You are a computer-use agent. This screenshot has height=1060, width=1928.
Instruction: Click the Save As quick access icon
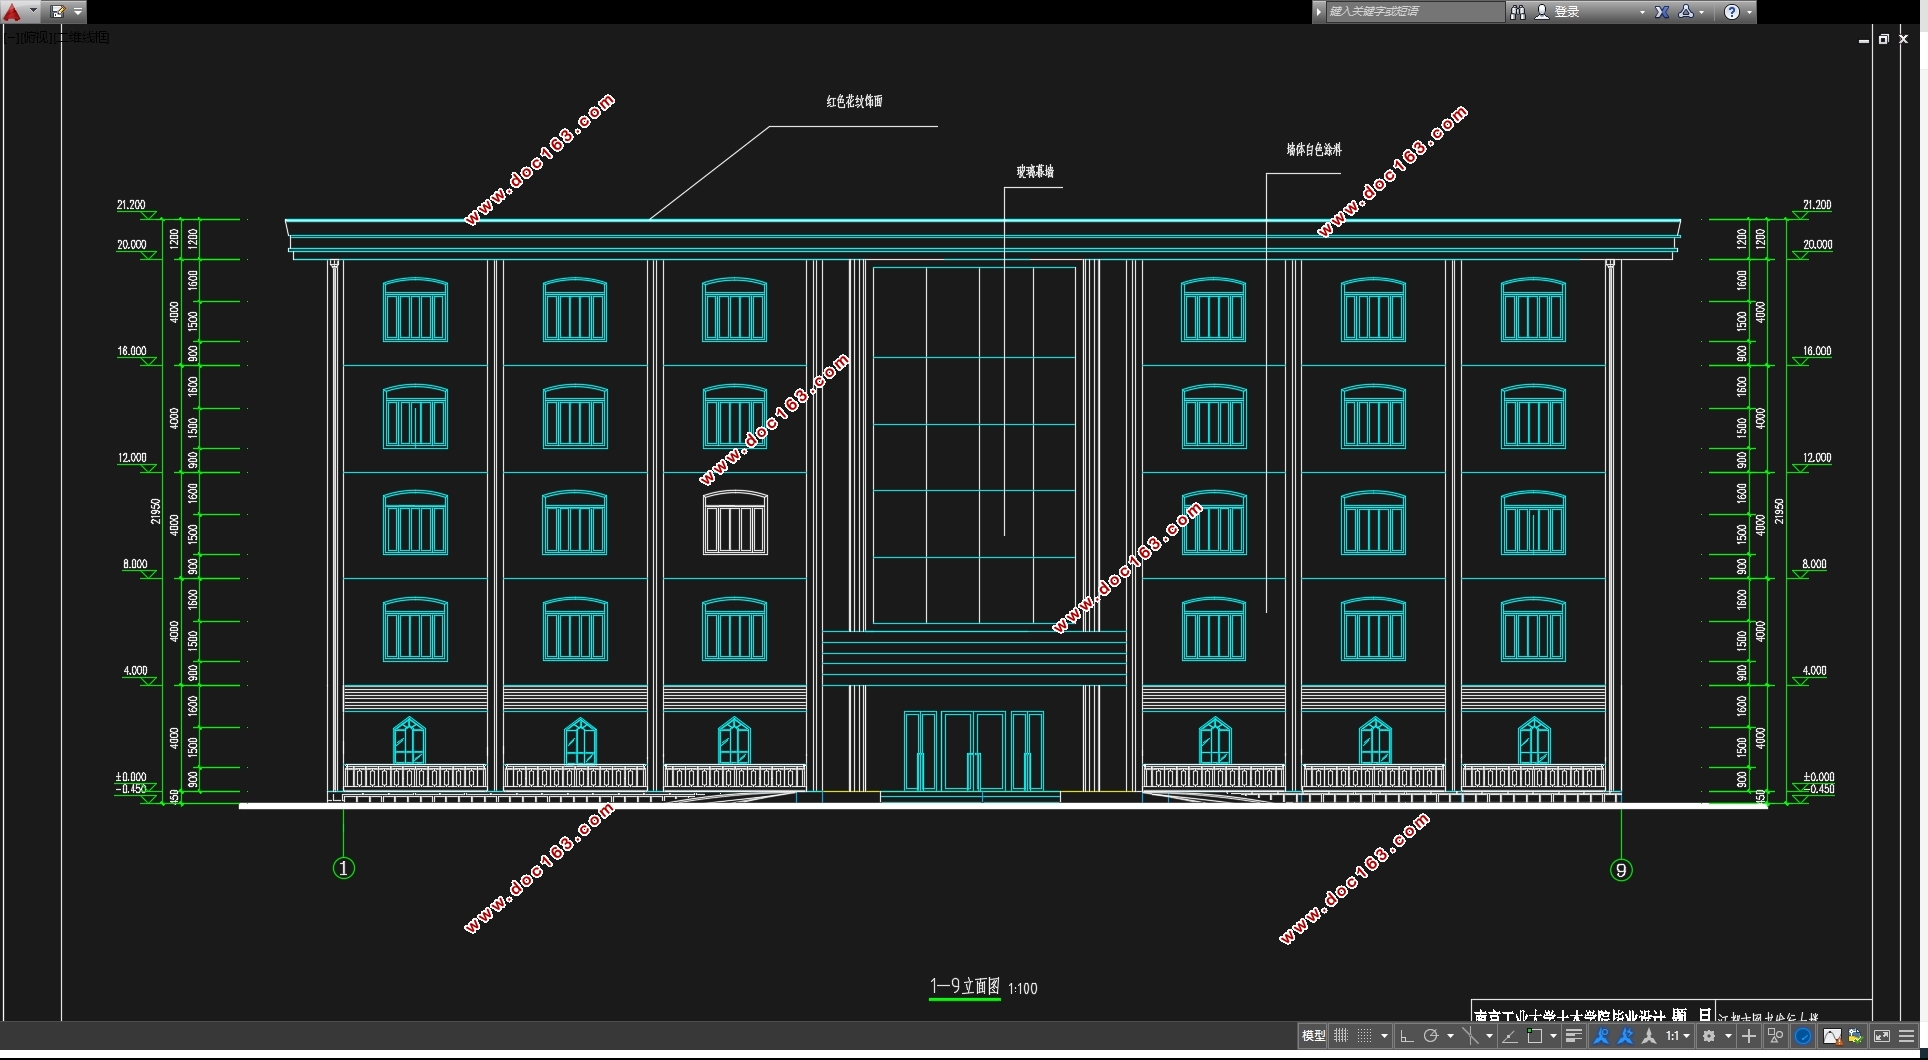tap(57, 12)
